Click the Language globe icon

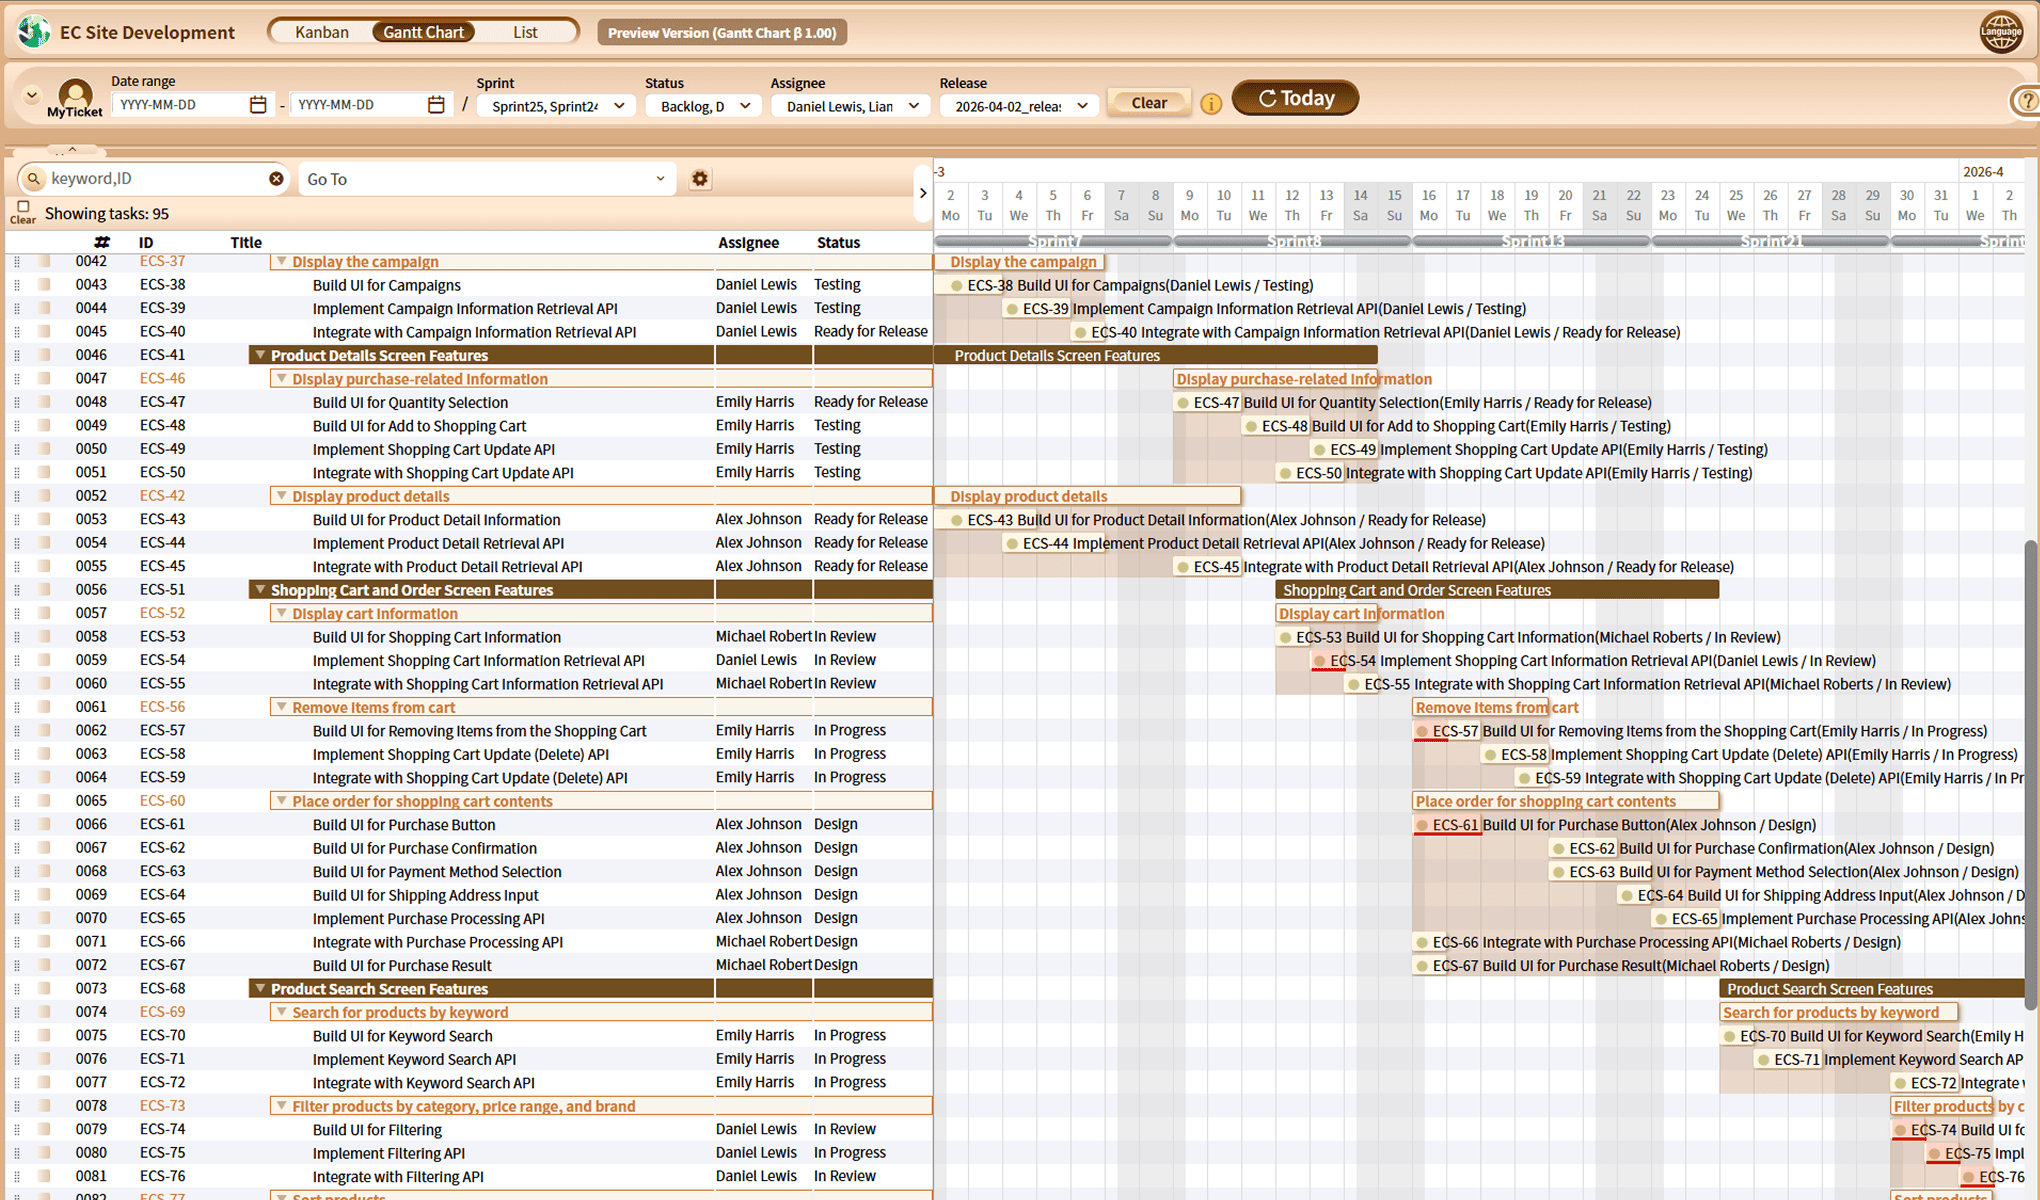point(2001,32)
